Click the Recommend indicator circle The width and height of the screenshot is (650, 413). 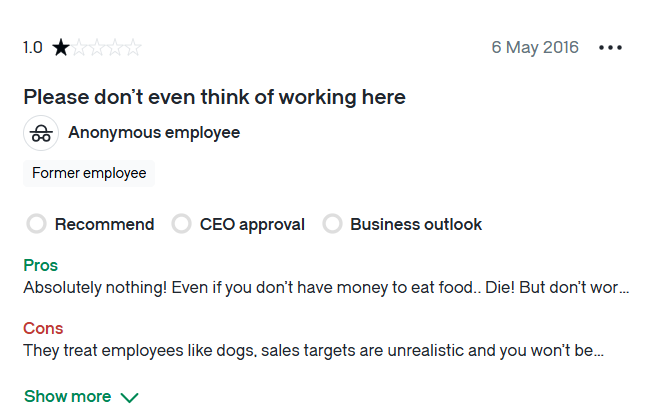coord(36,224)
